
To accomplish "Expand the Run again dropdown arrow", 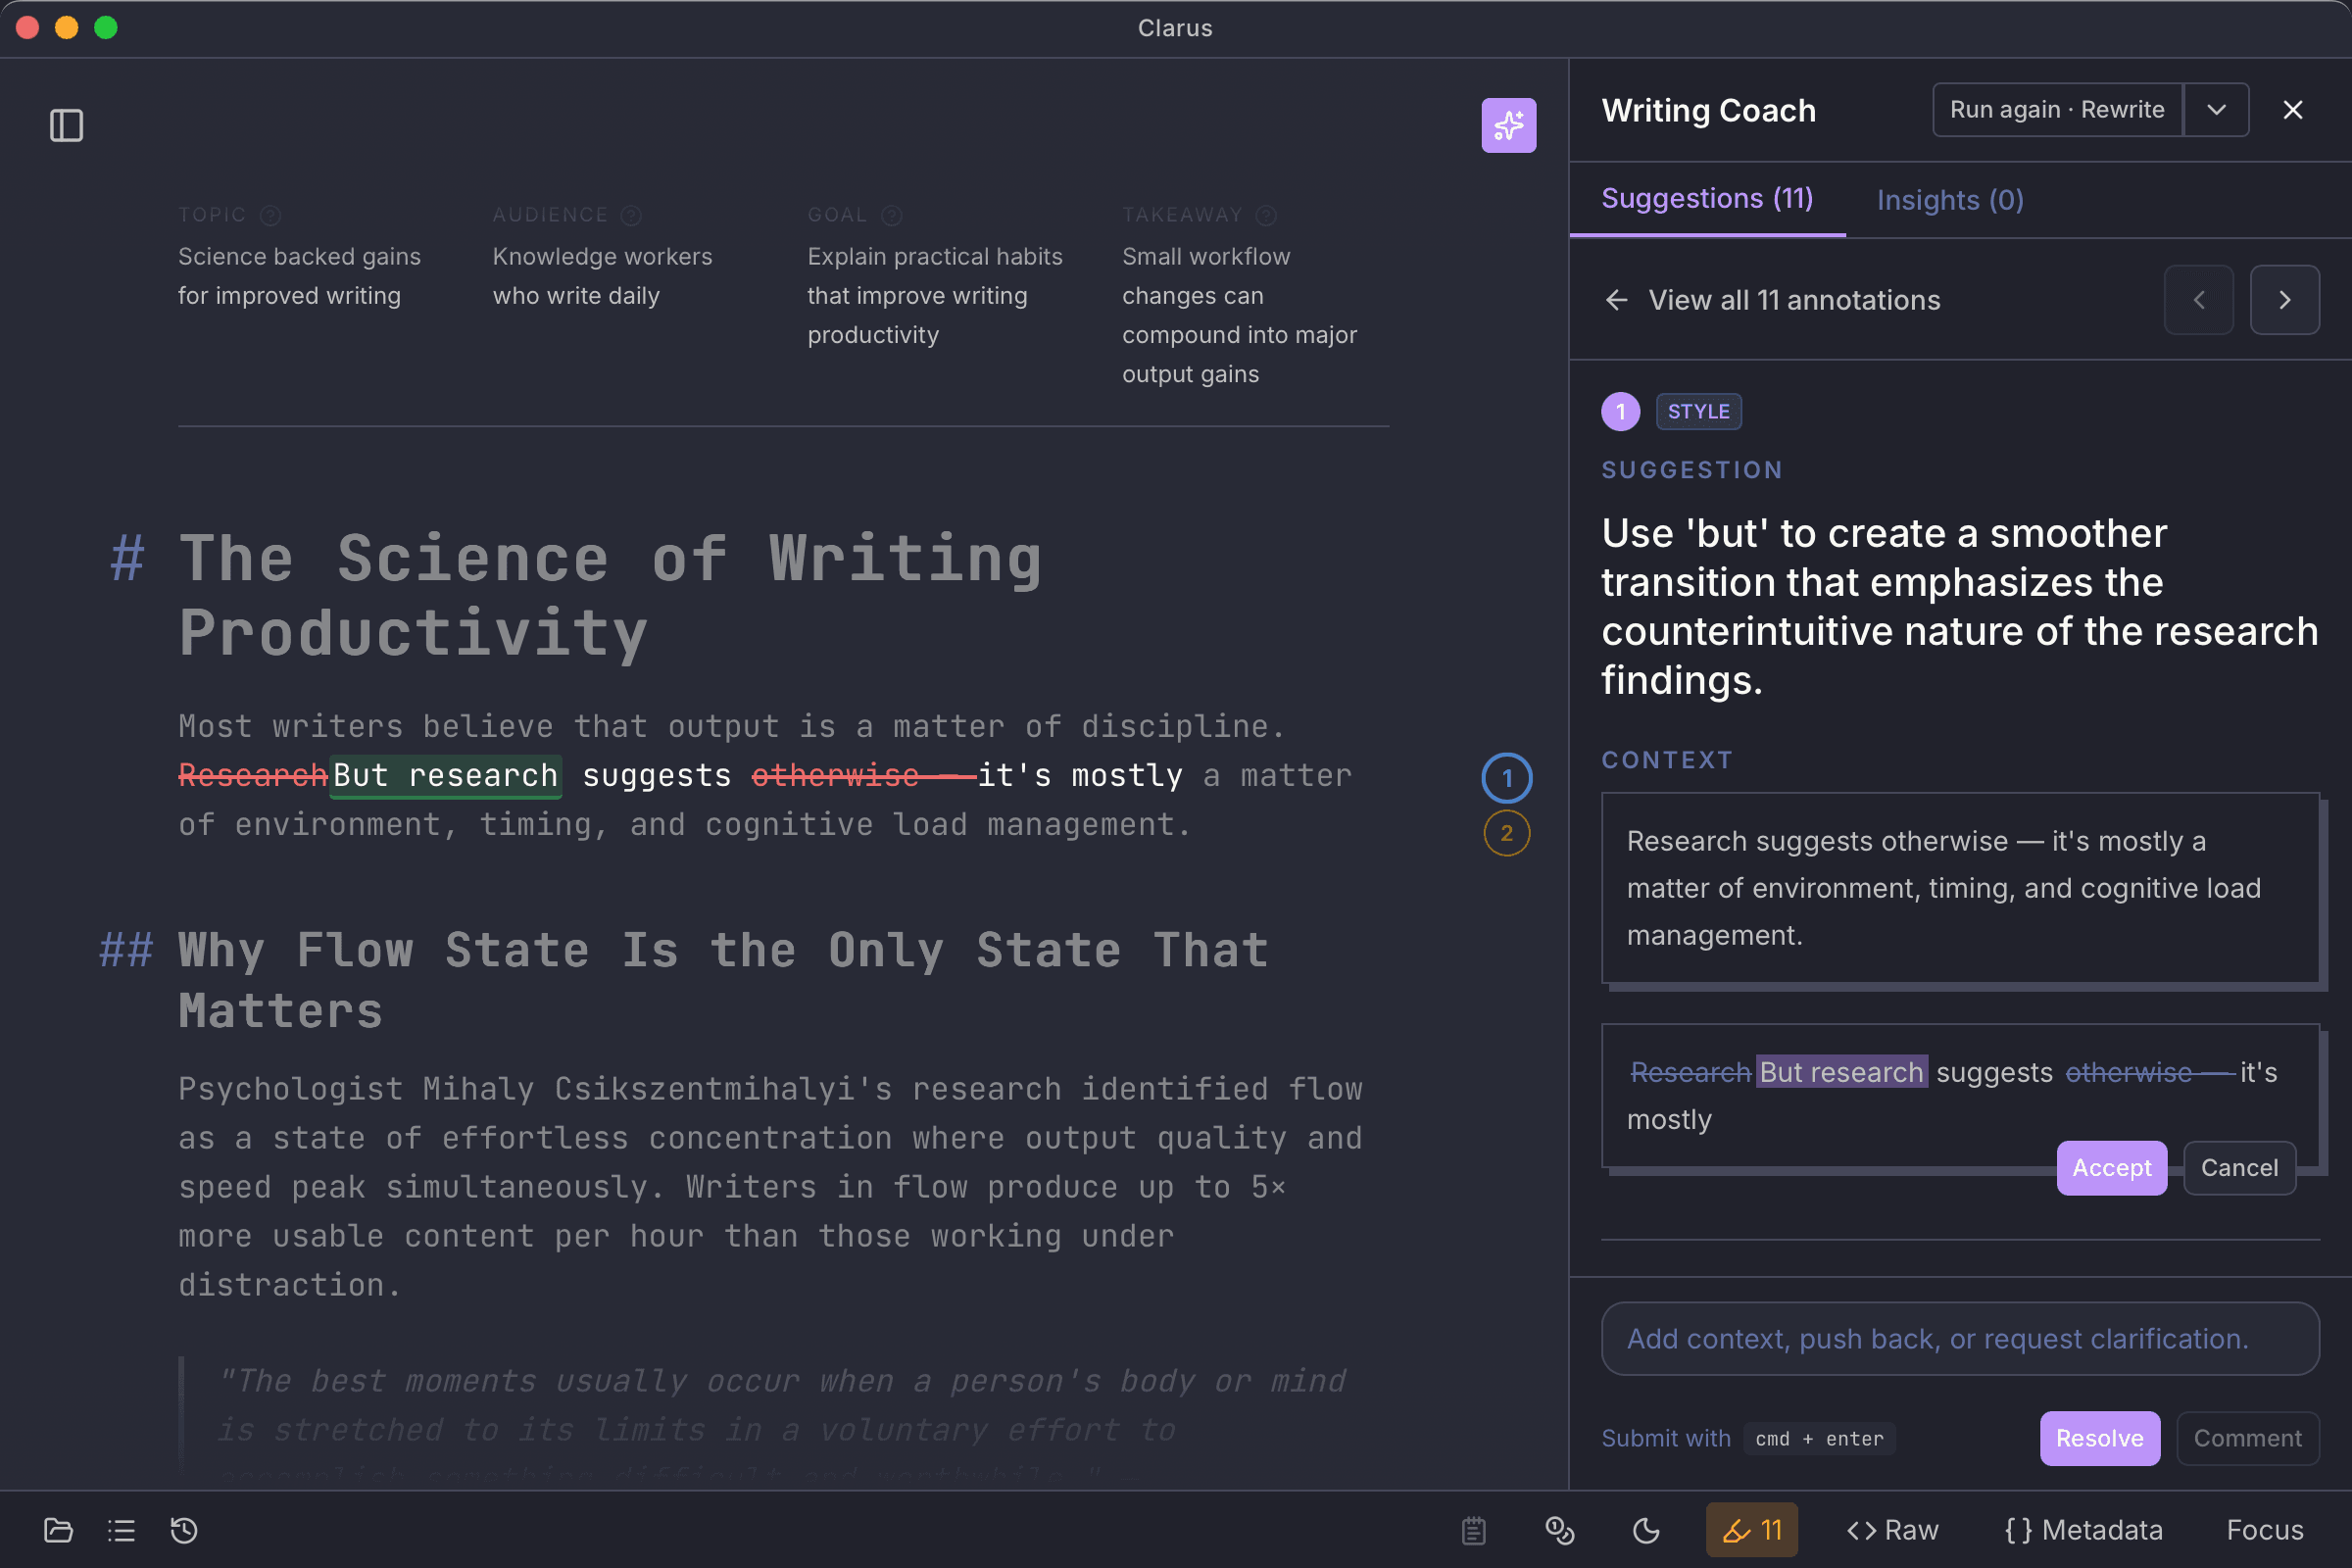I will 2216,110.
